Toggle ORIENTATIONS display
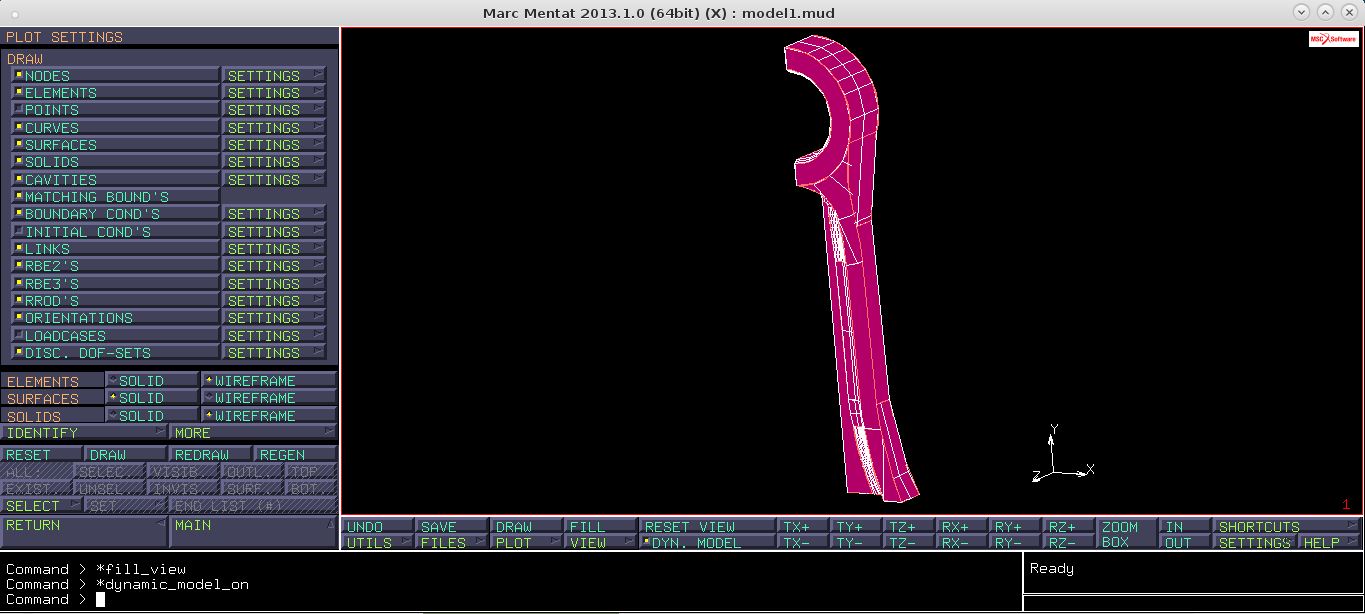 pos(115,318)
